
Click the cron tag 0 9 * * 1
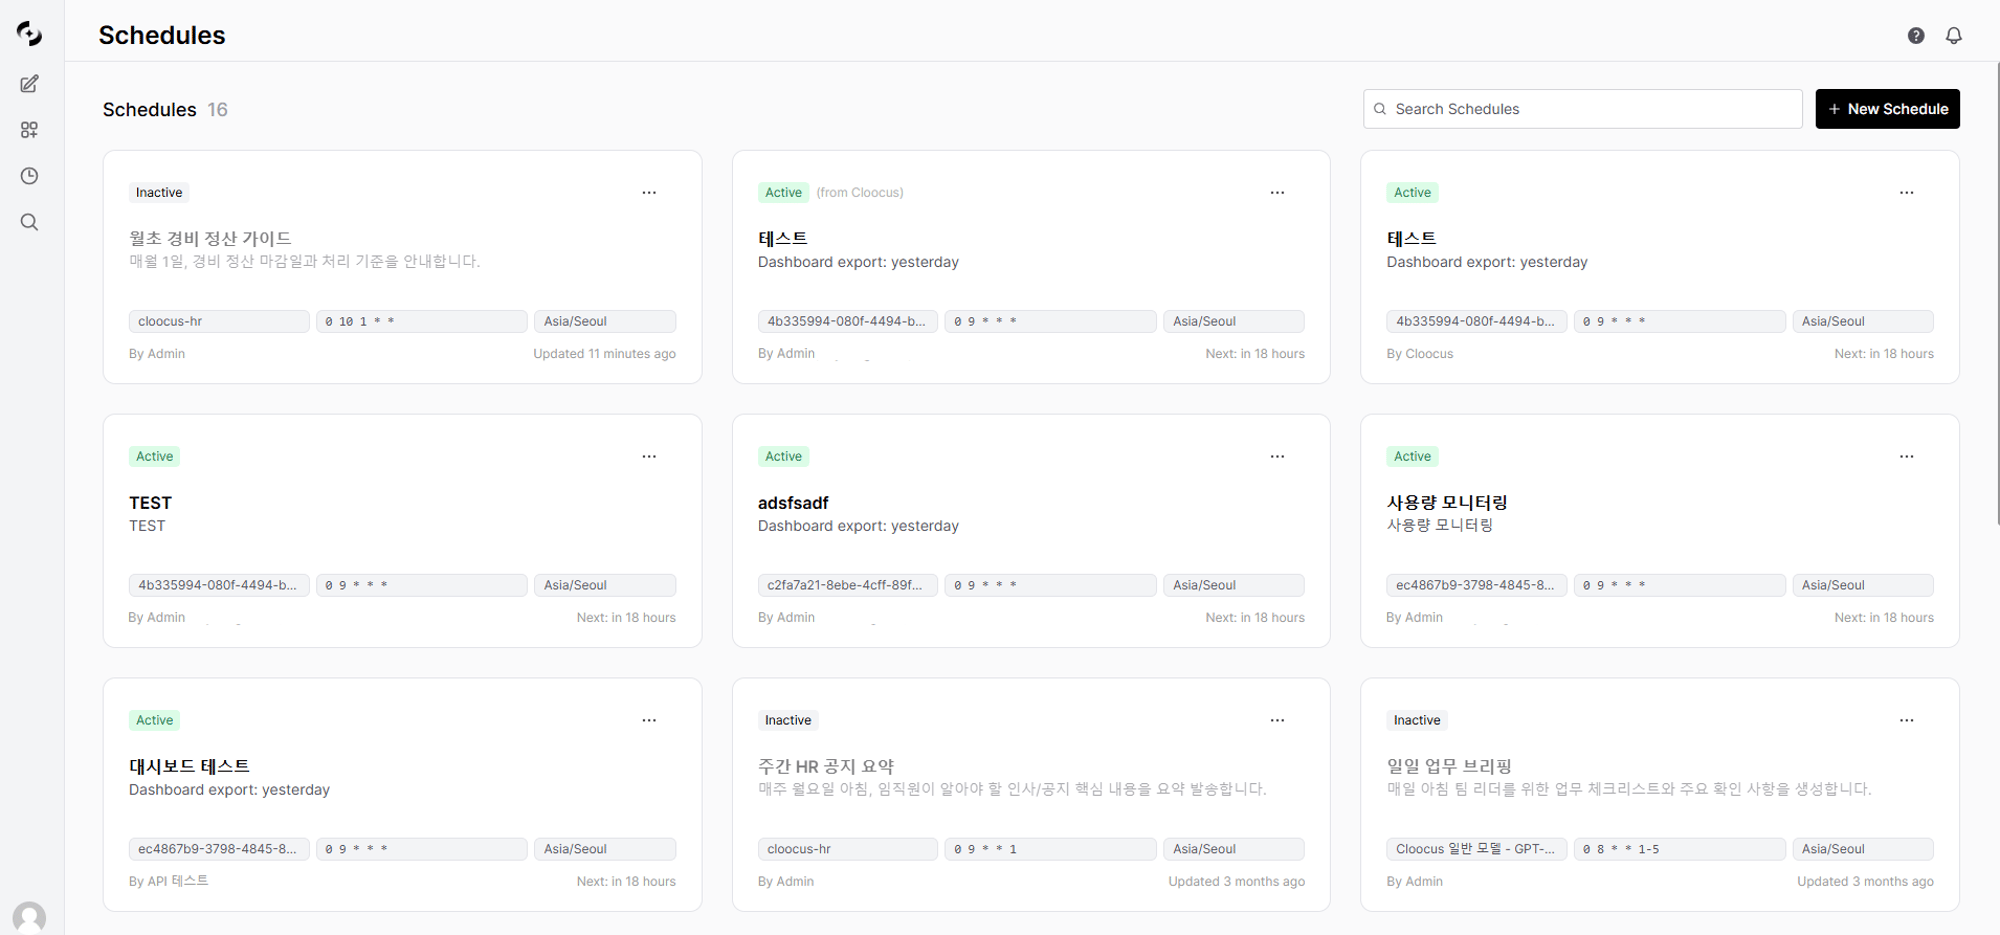tap(1050, 849)
